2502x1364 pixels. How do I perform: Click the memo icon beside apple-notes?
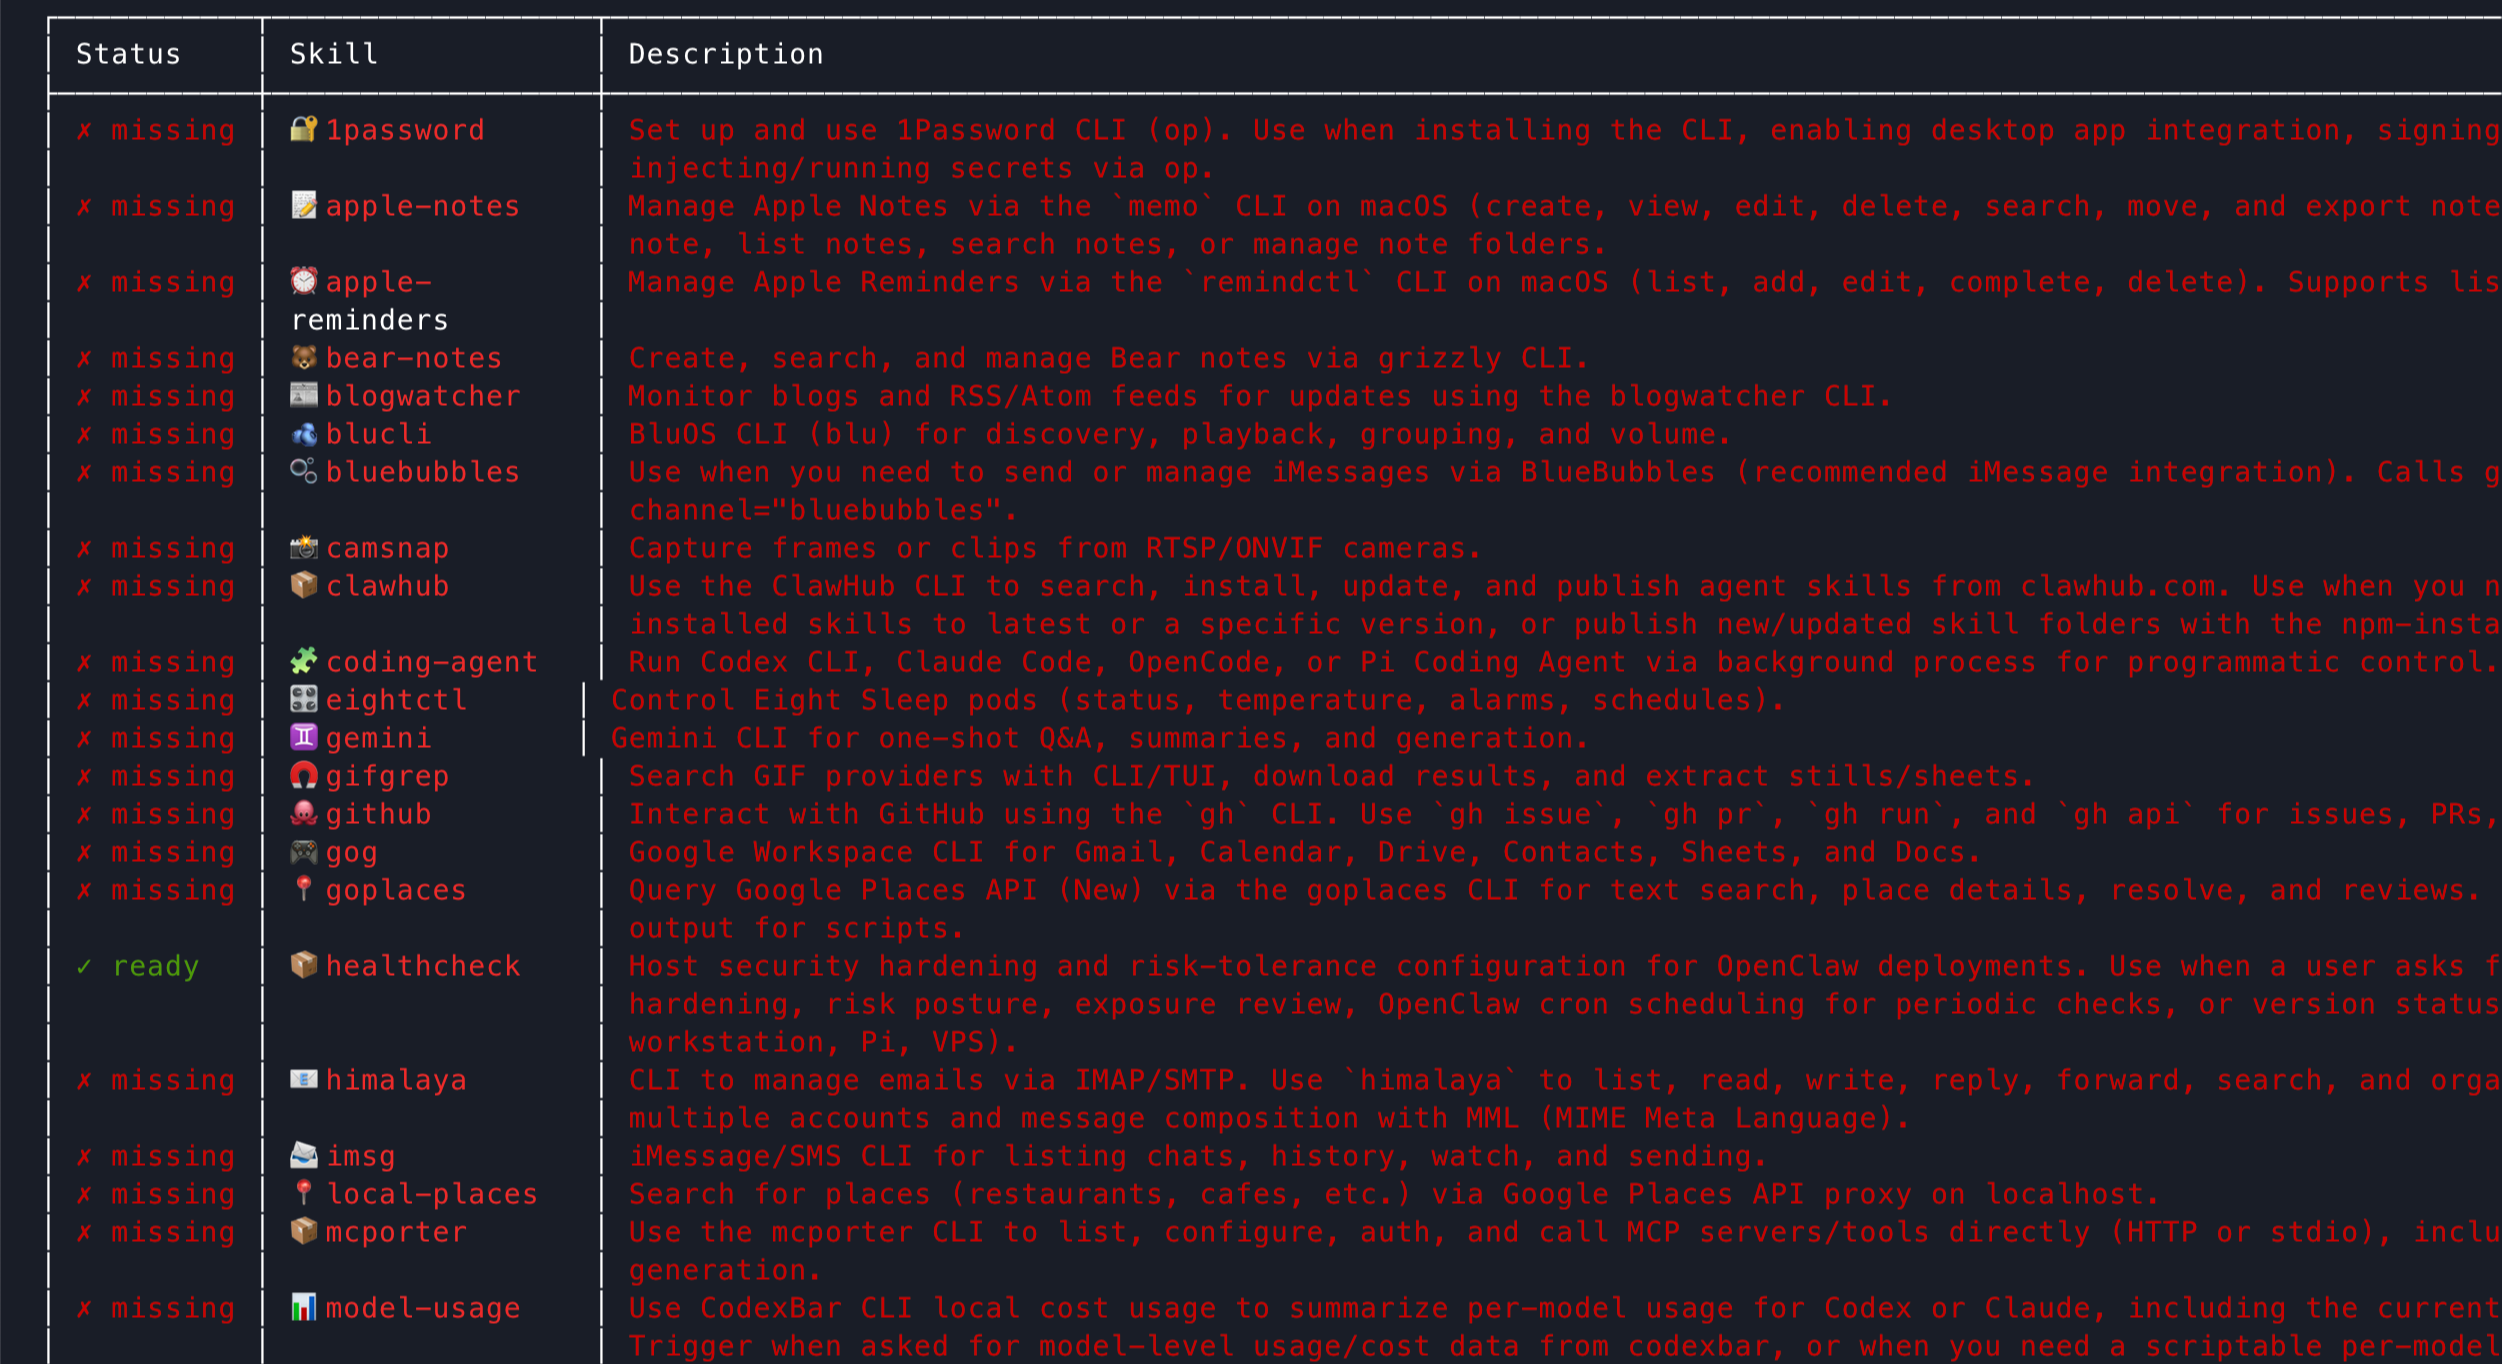(304, 205)
